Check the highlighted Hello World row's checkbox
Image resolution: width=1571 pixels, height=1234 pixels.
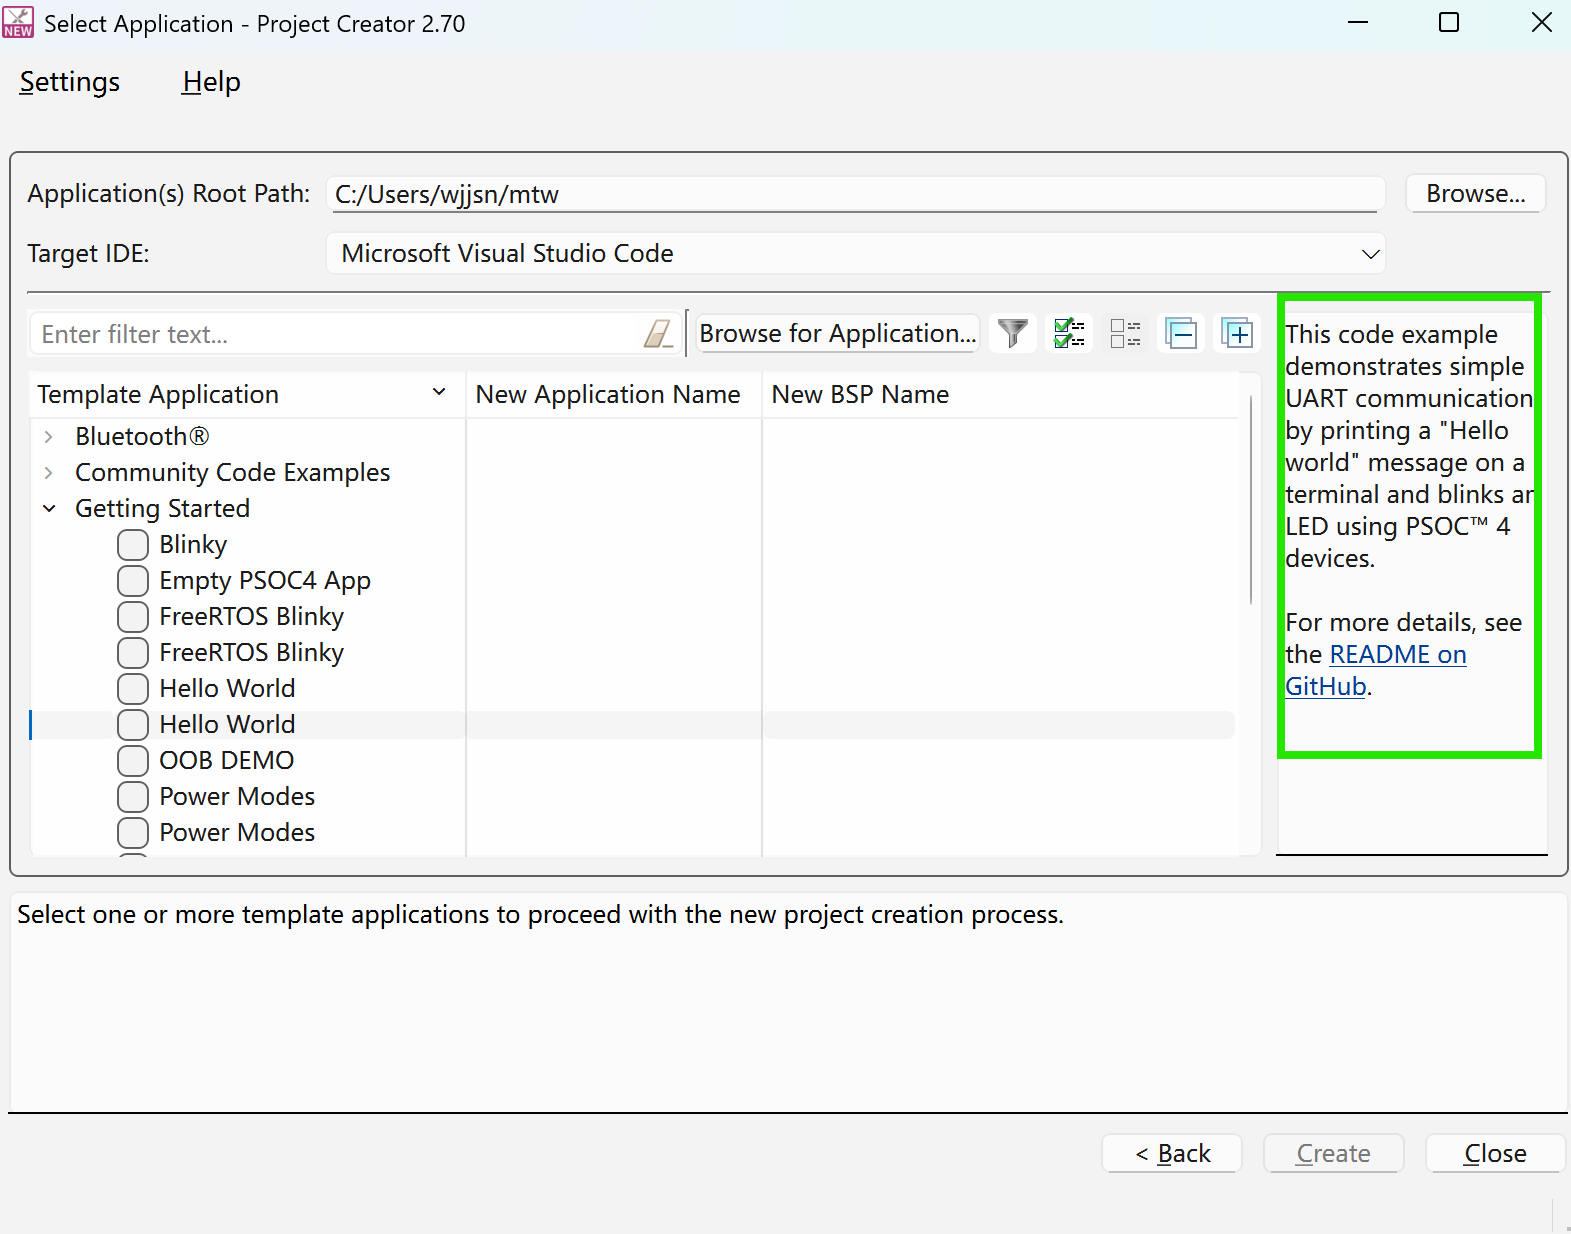133,725
